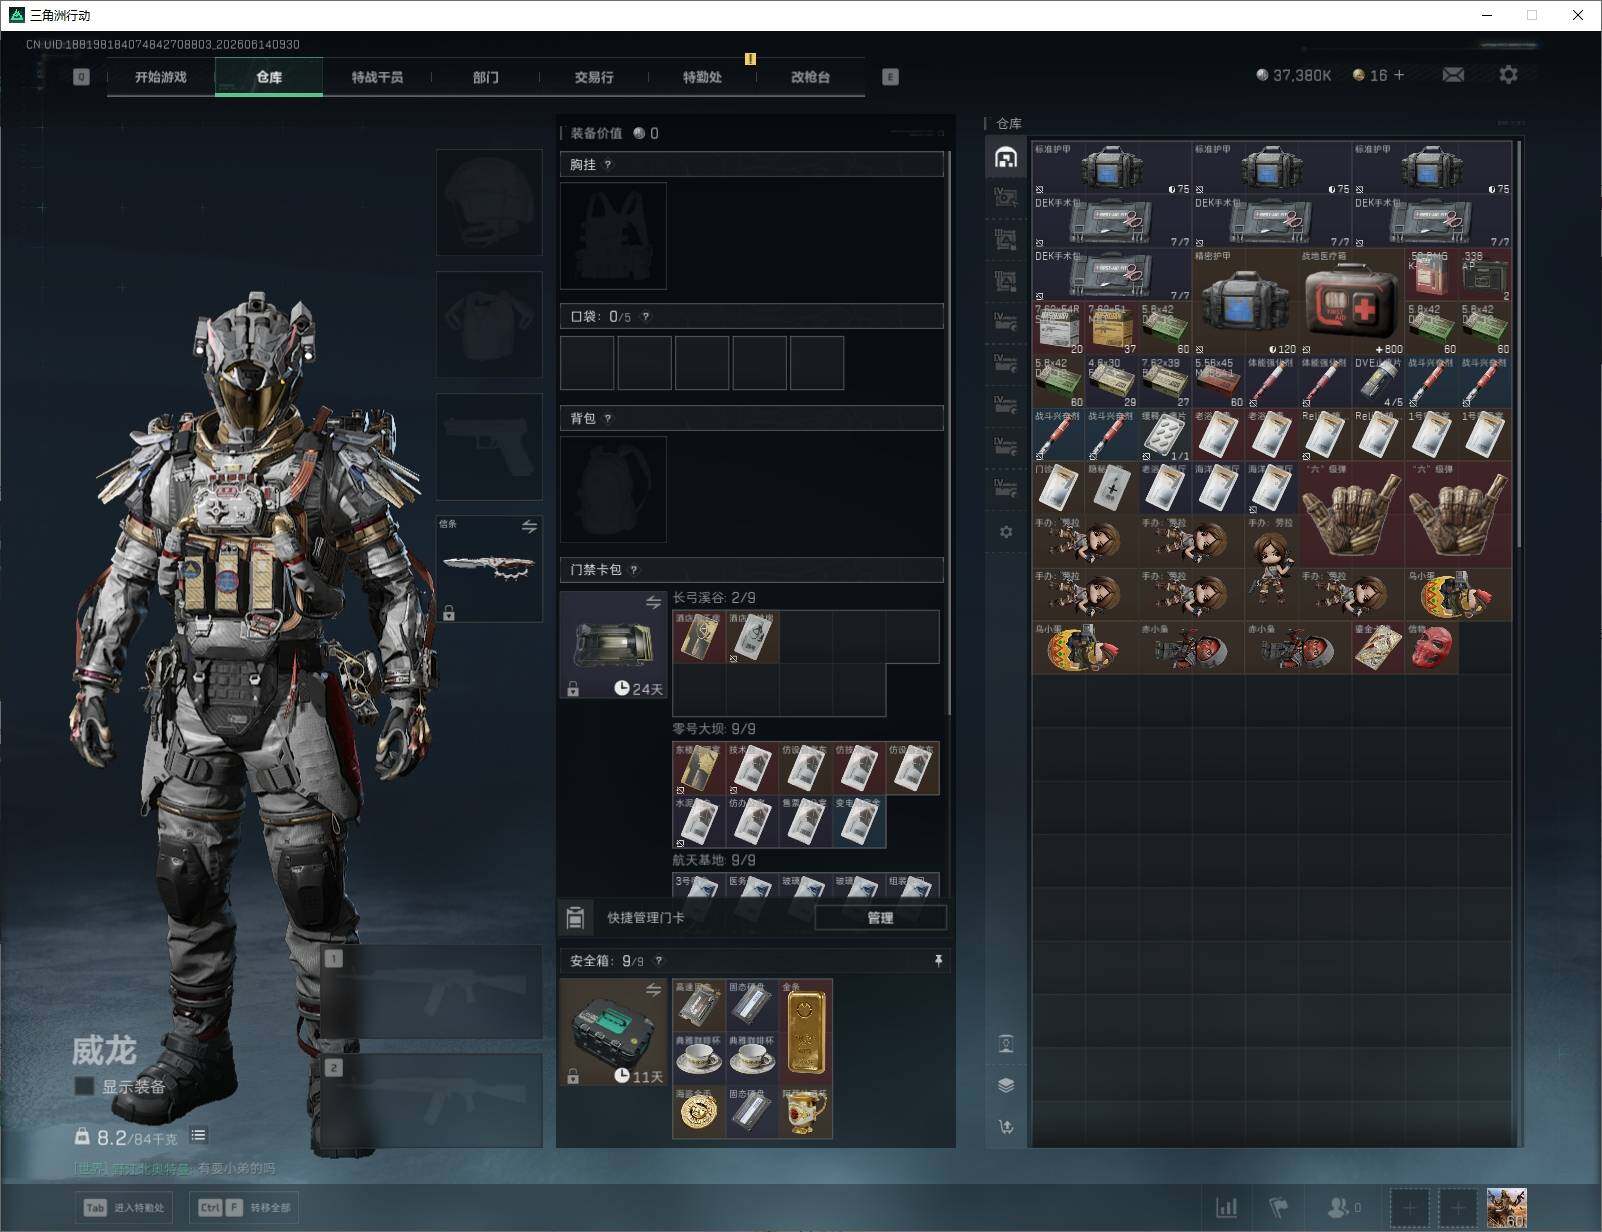Click the empty body armor slot
The width and height of the screenshot is (1602, 1232).
(489, 324)
